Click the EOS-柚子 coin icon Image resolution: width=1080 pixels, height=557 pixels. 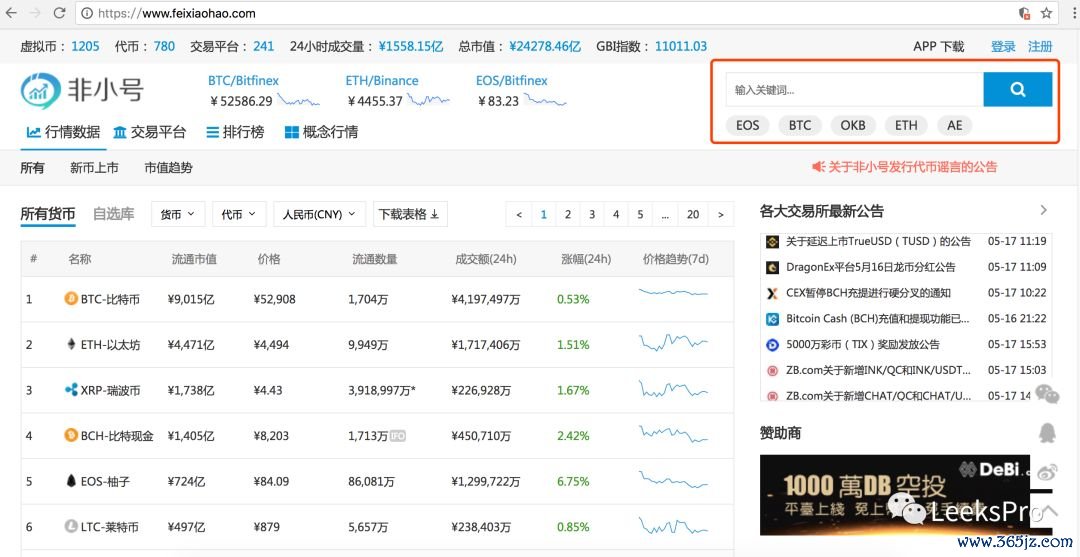(x=70, y=481)
